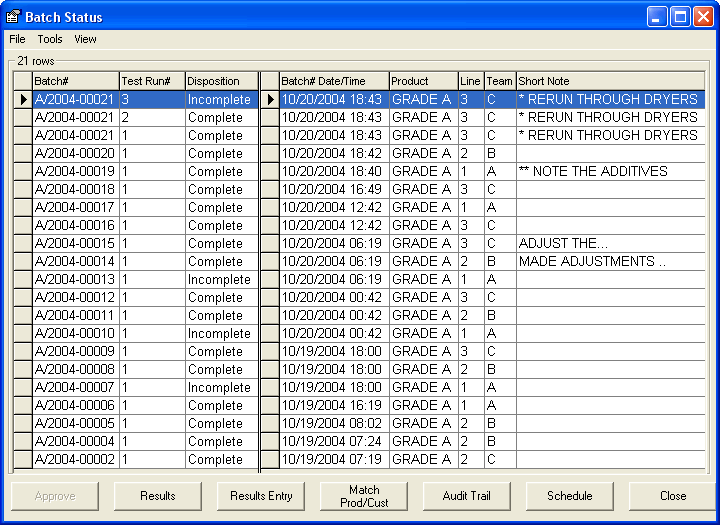The height and width of the screenshot is (525, 720).
Task: Click the Schedule button
Action: tap(569, 496)
